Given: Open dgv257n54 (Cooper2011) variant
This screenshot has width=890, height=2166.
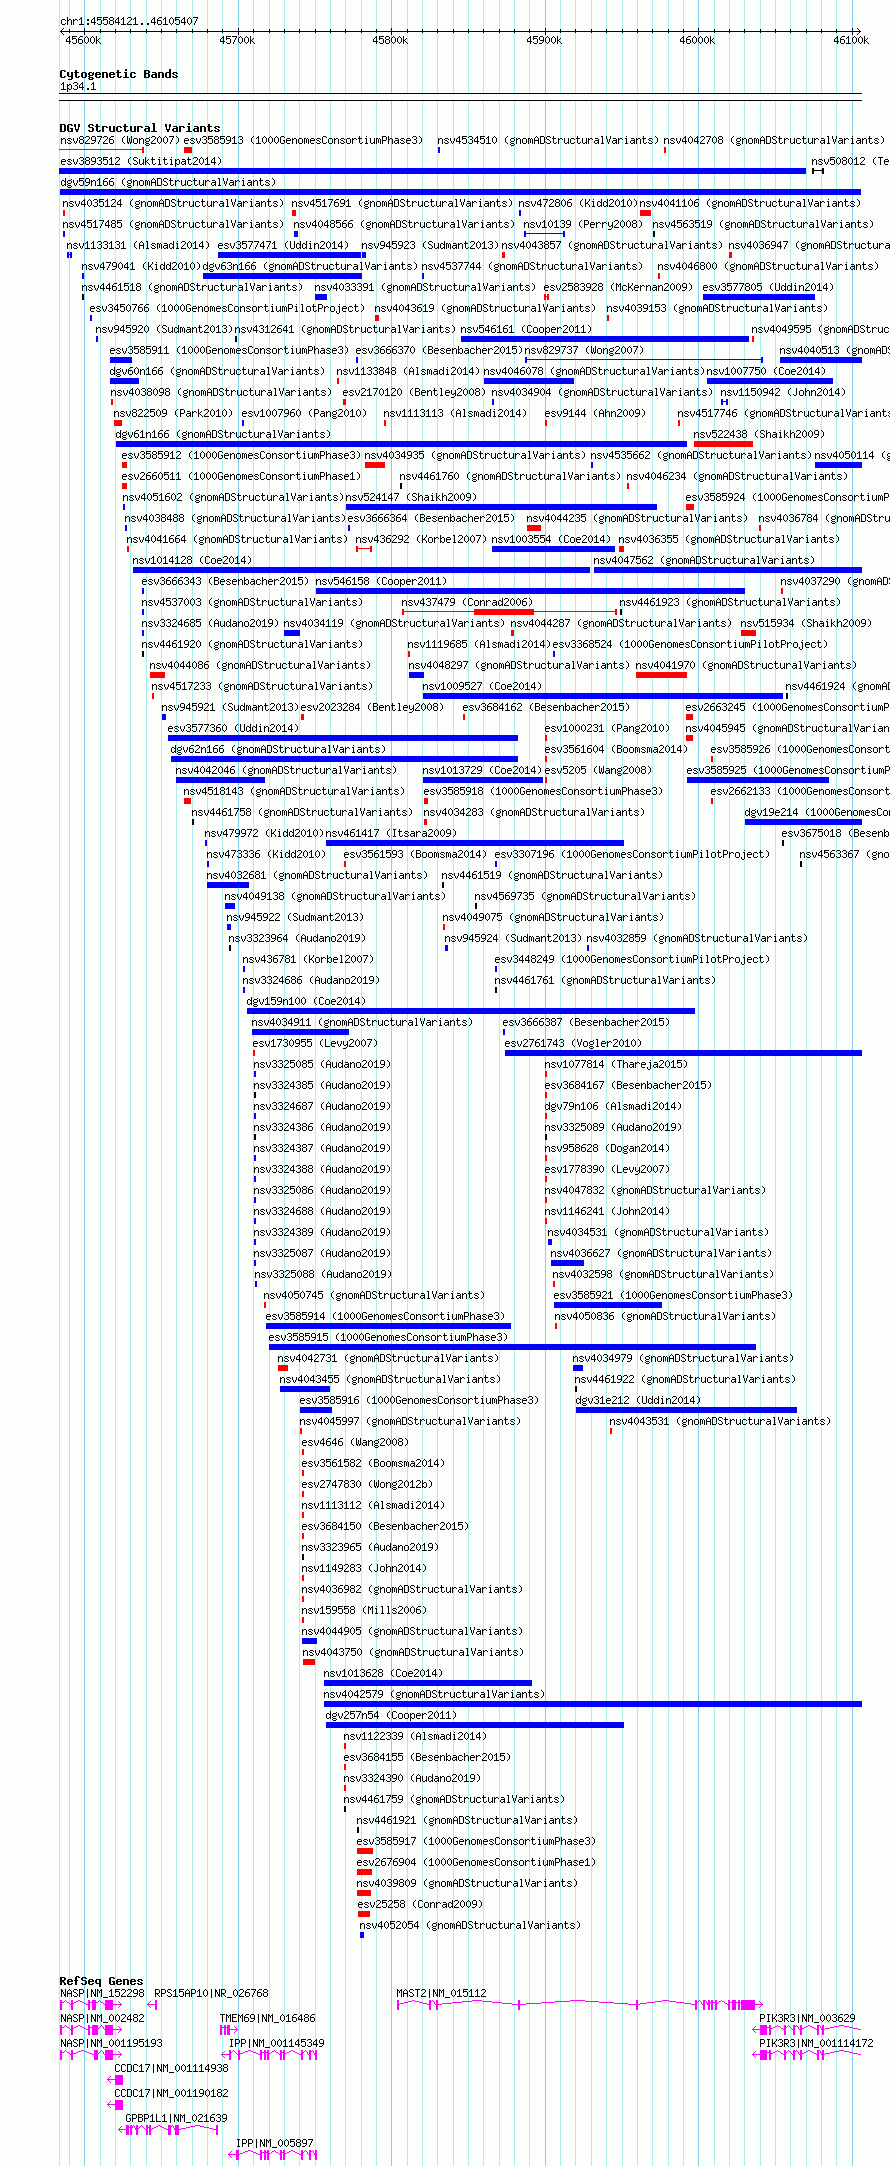Looking at the screenshot, I should [x=391, y=1715].
